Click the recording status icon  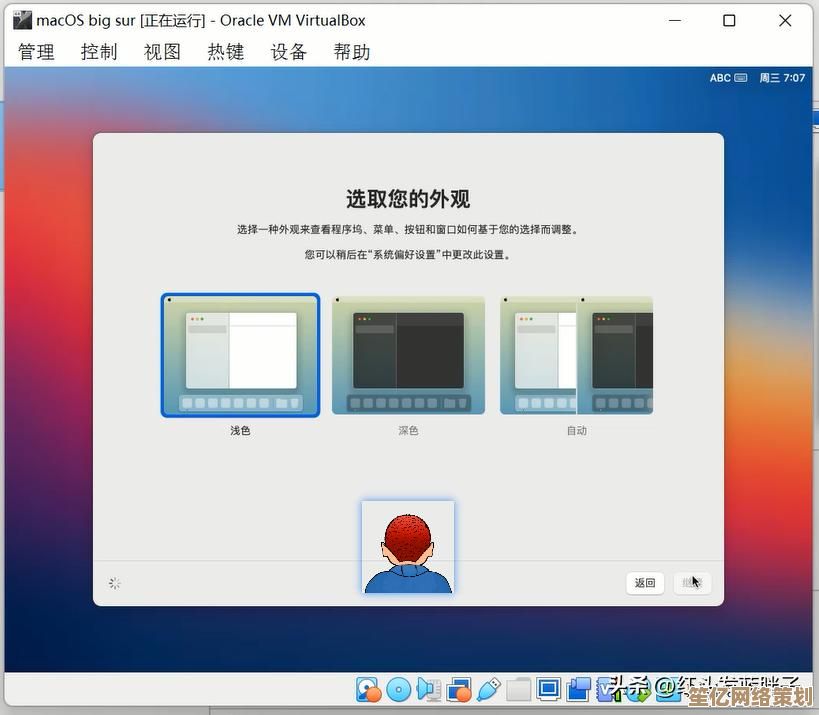(578, 689)
